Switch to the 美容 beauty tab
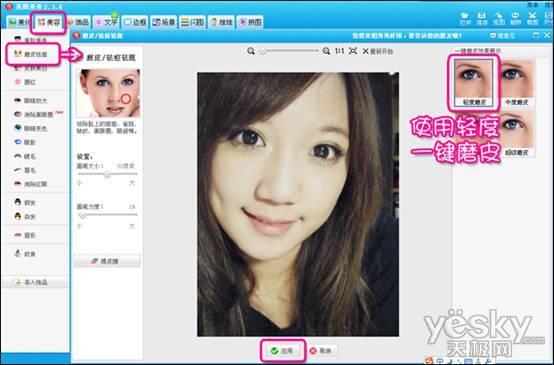The width and height of the screenshot is (554, 365). [x=49, y=22]
